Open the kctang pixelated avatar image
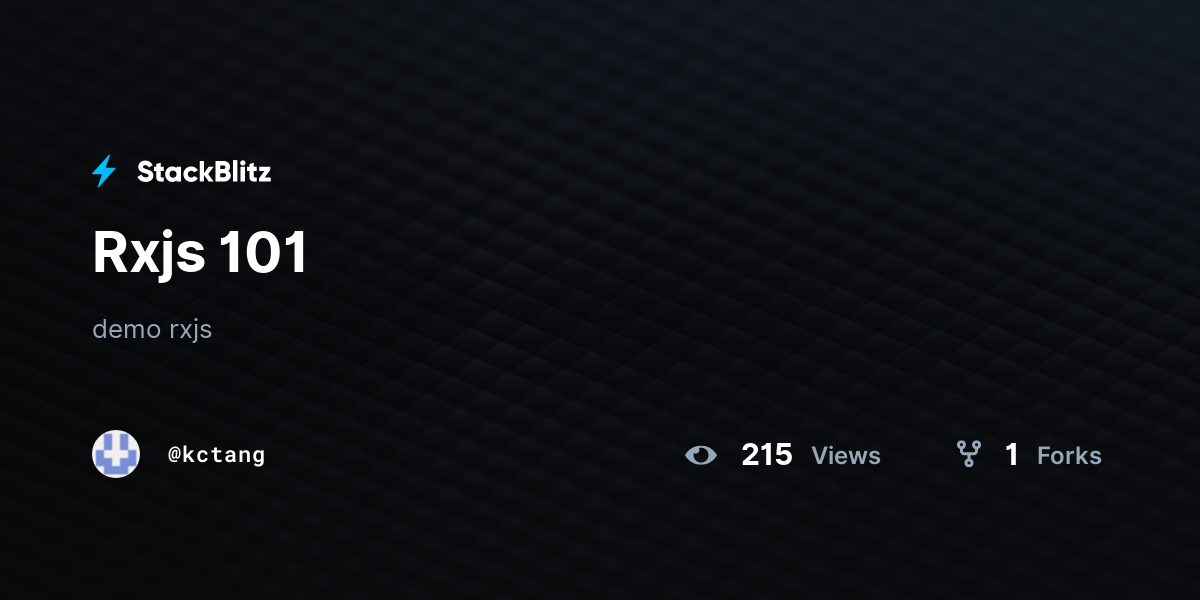This screenshot has height=600, width=1200. 116,454
